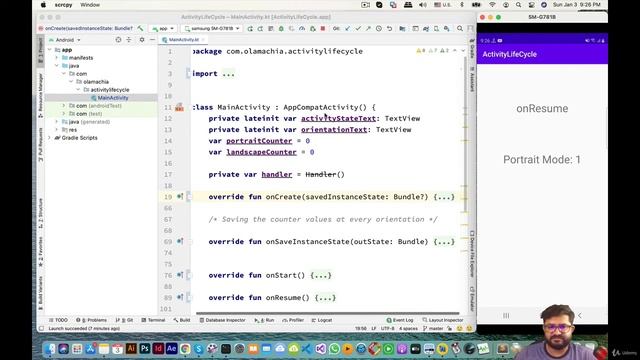Image resolution: width=640 pixels, height=360 pixels.
Task: Expand the manifests folder
Action: 57,58
